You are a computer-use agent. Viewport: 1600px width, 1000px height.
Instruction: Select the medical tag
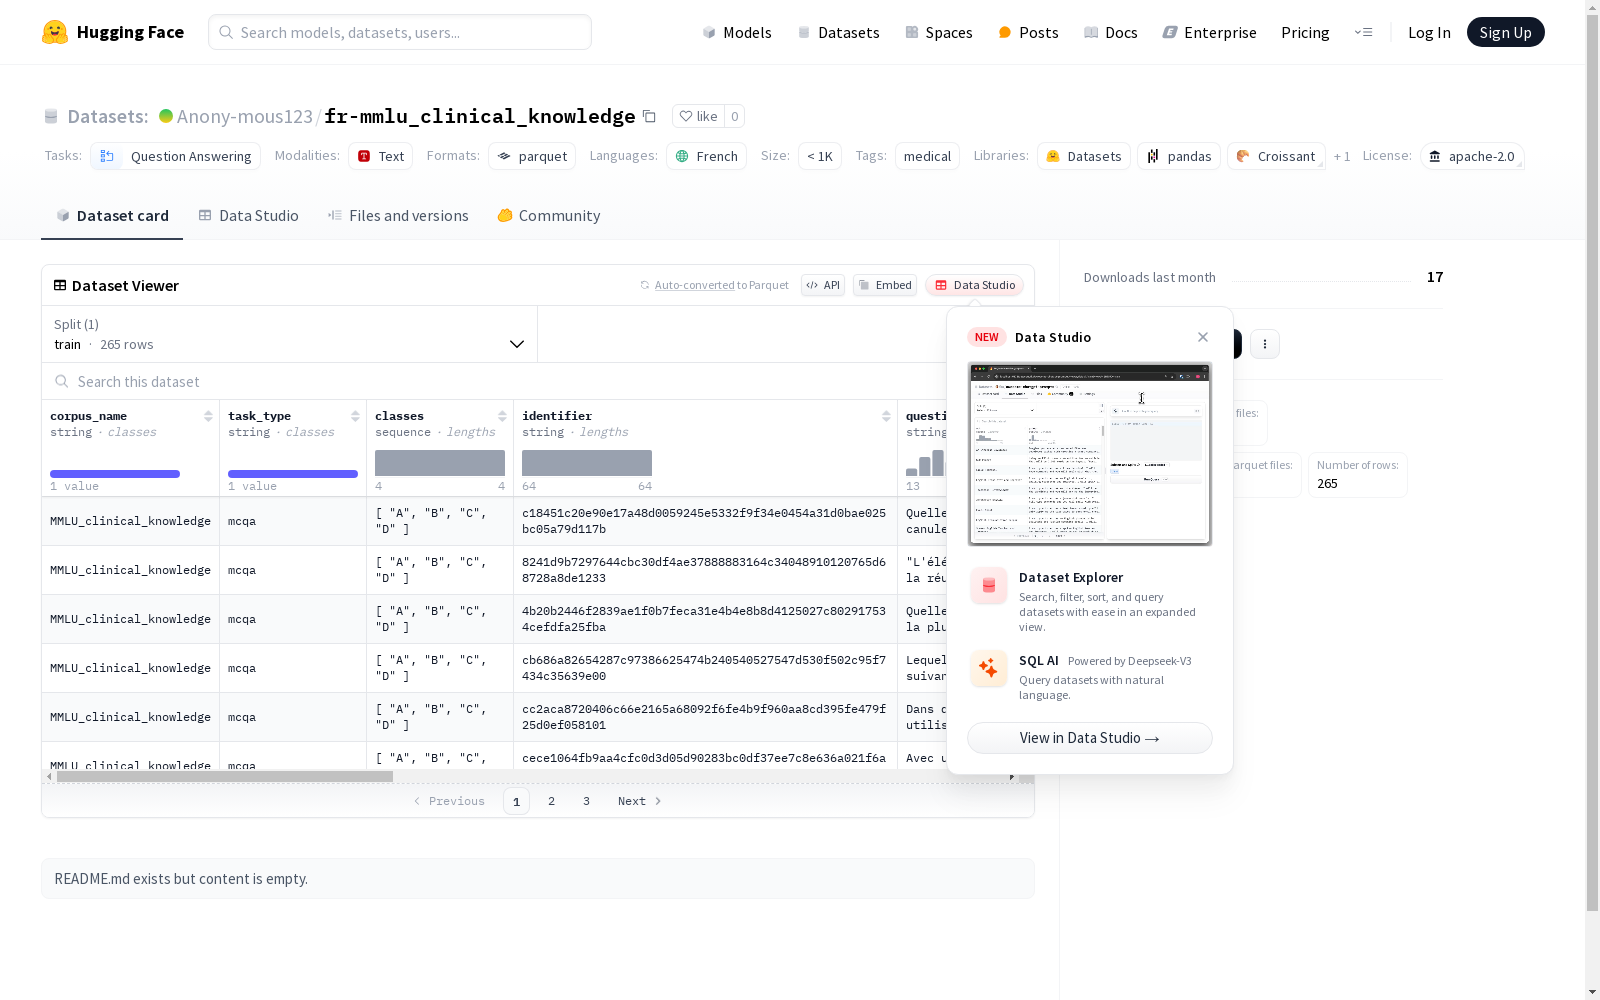pos(927,156)
